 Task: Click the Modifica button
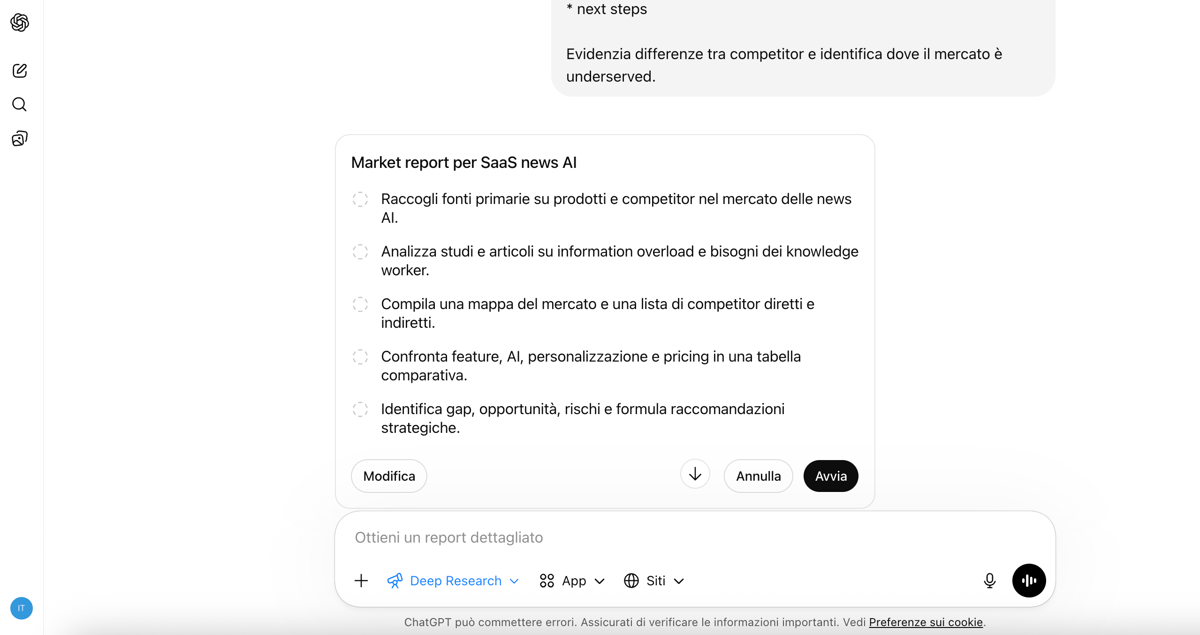(x=389, y=476)
